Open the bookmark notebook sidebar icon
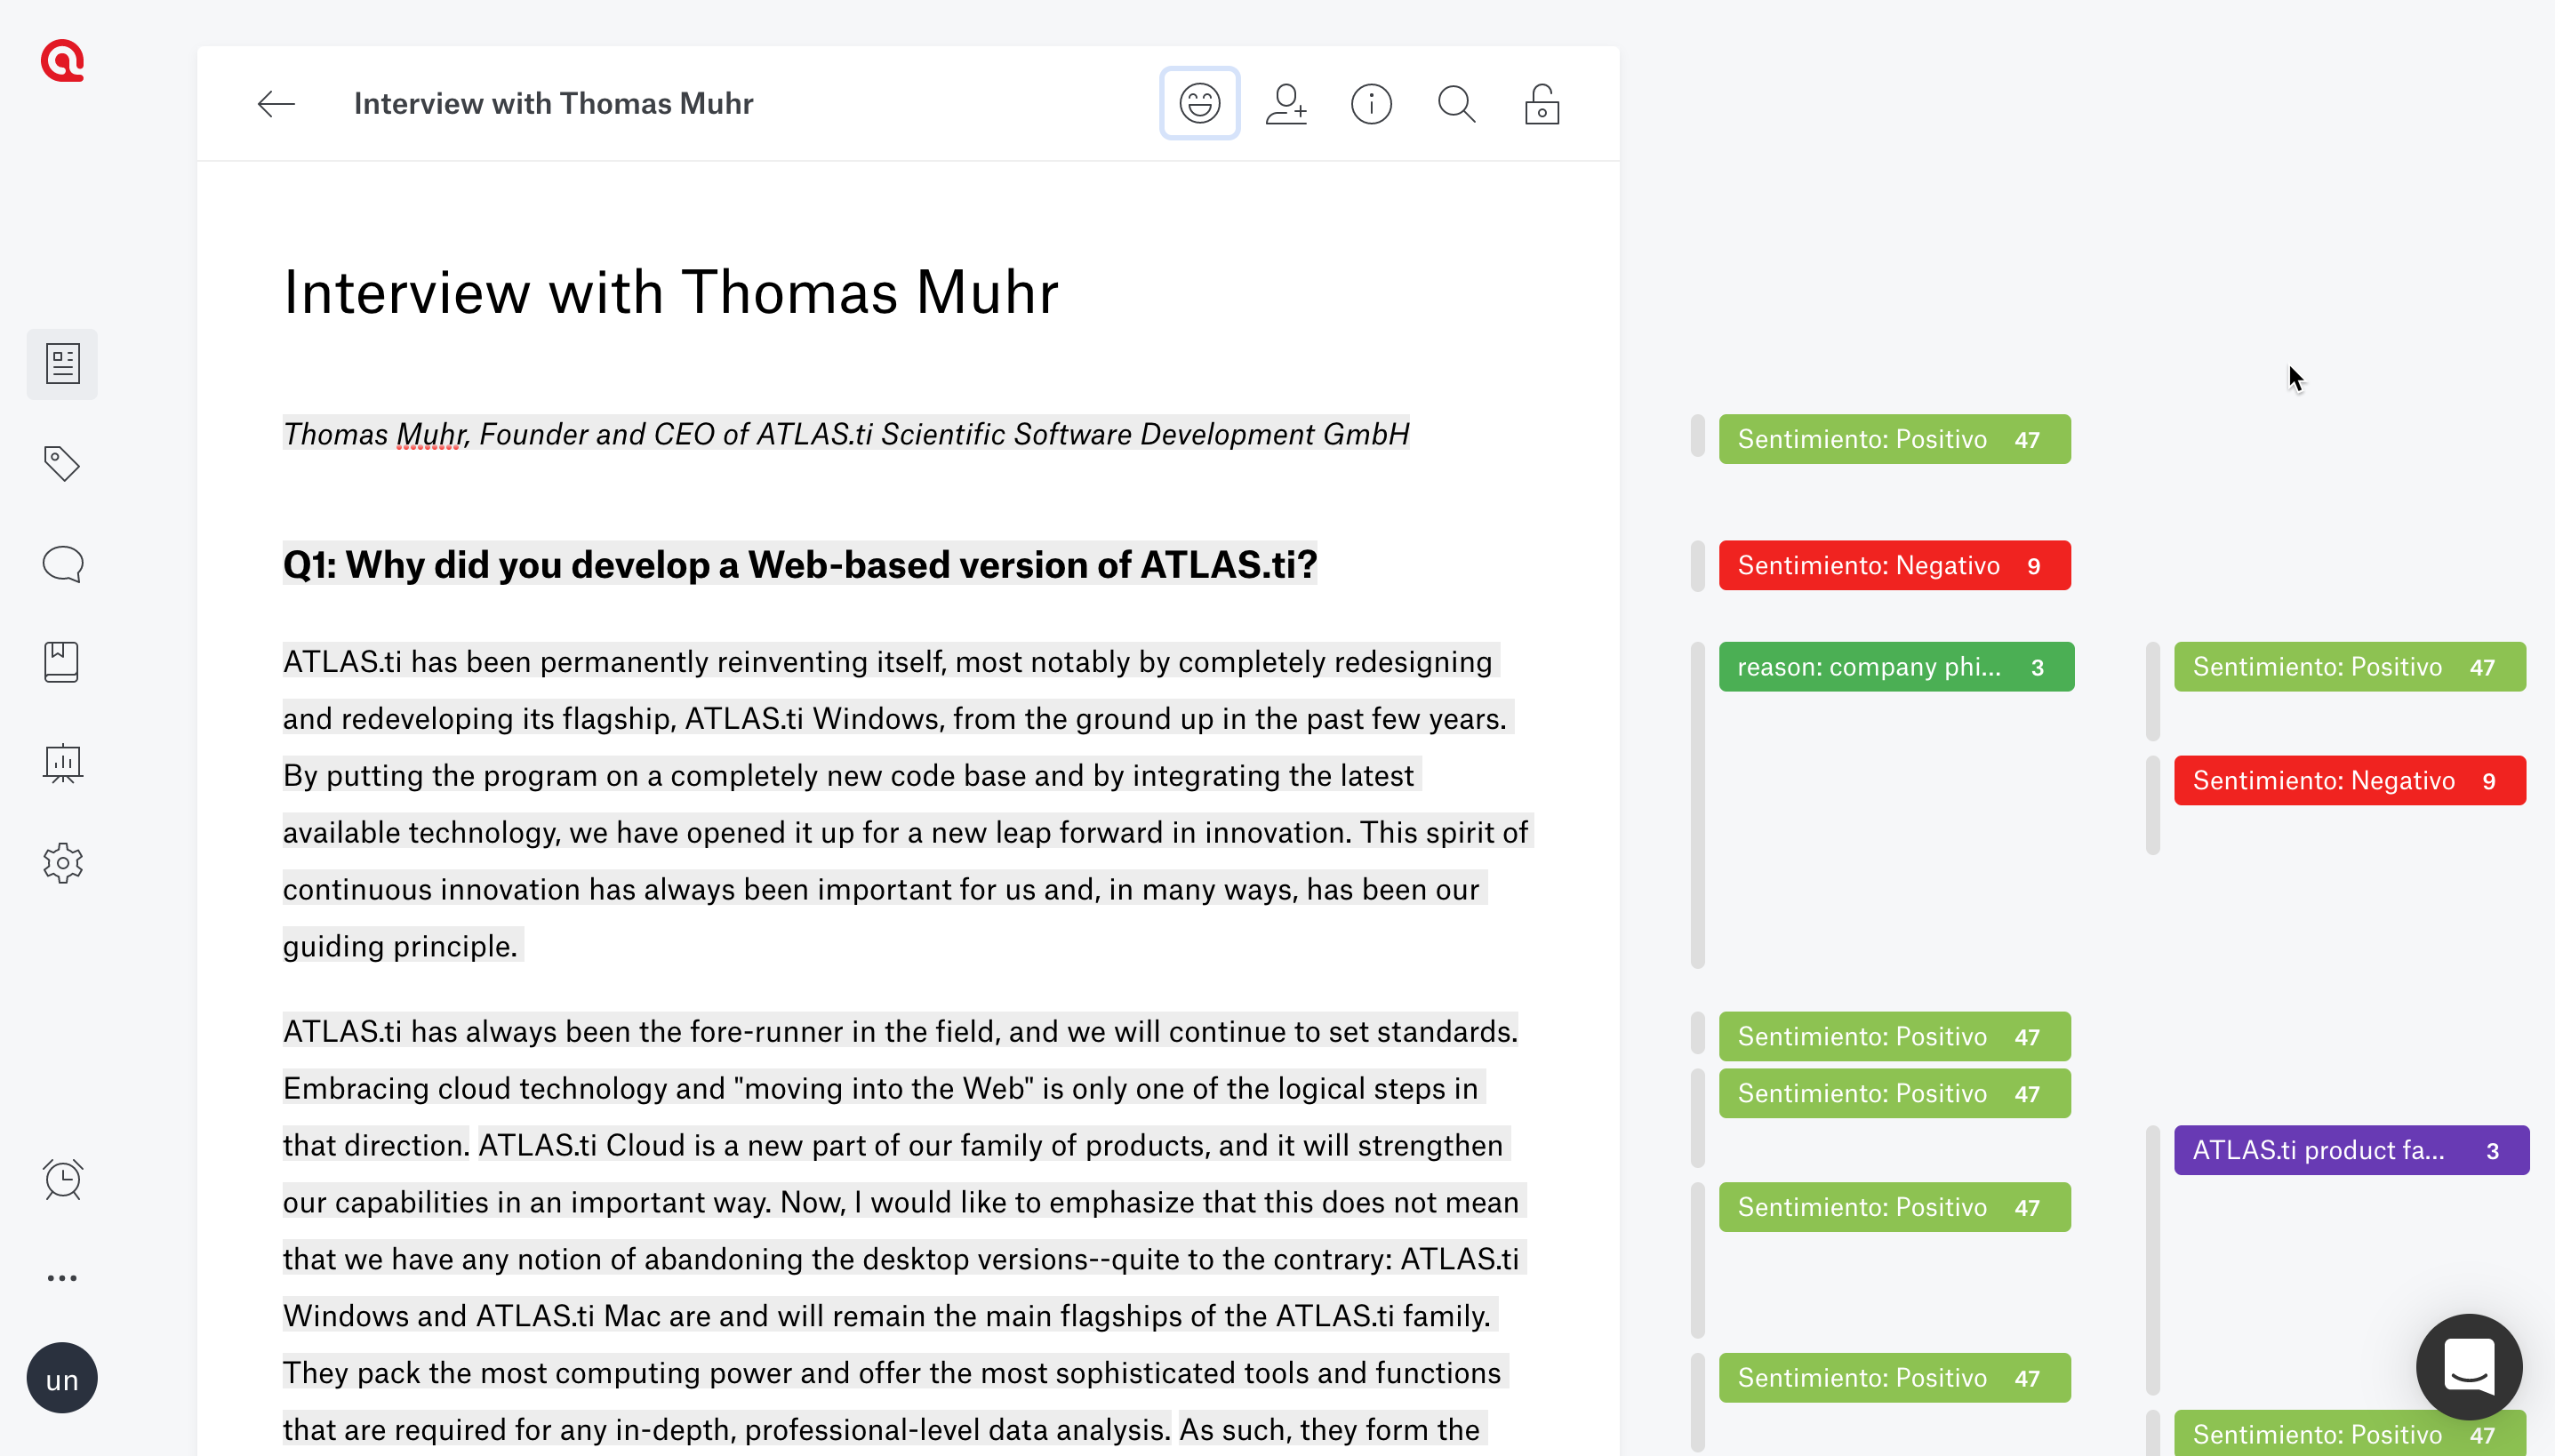The image size is (2555, 1456). 62,662
